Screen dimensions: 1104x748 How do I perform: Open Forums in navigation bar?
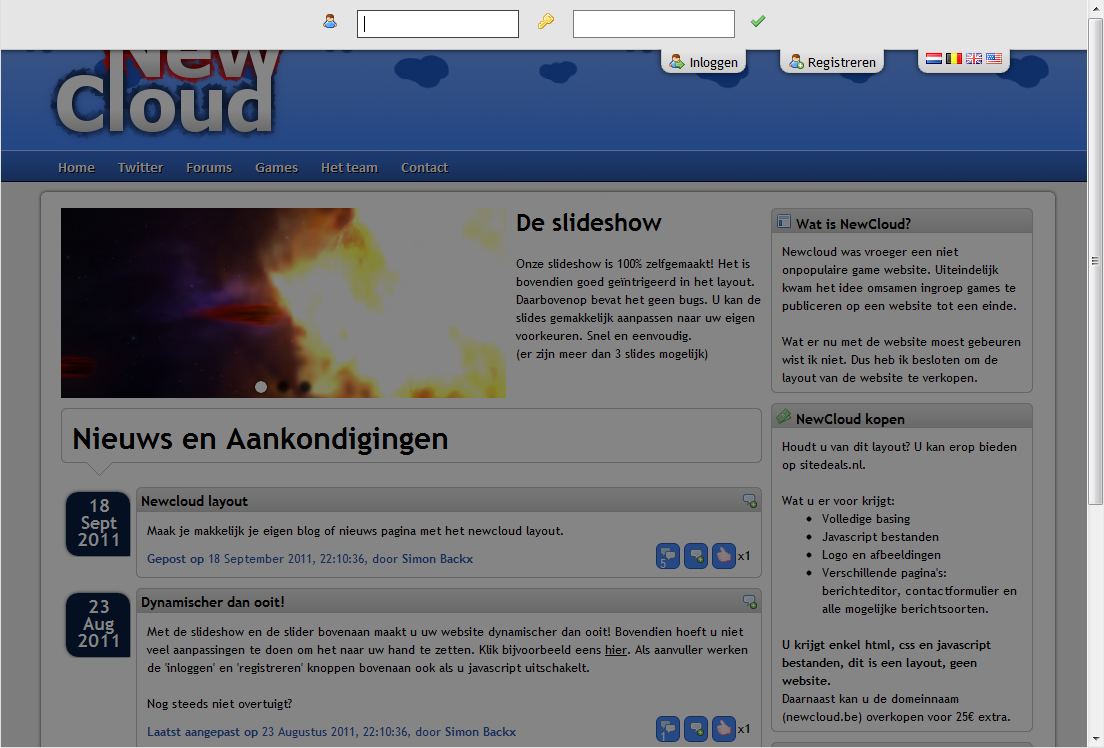(x=209, y=168)
